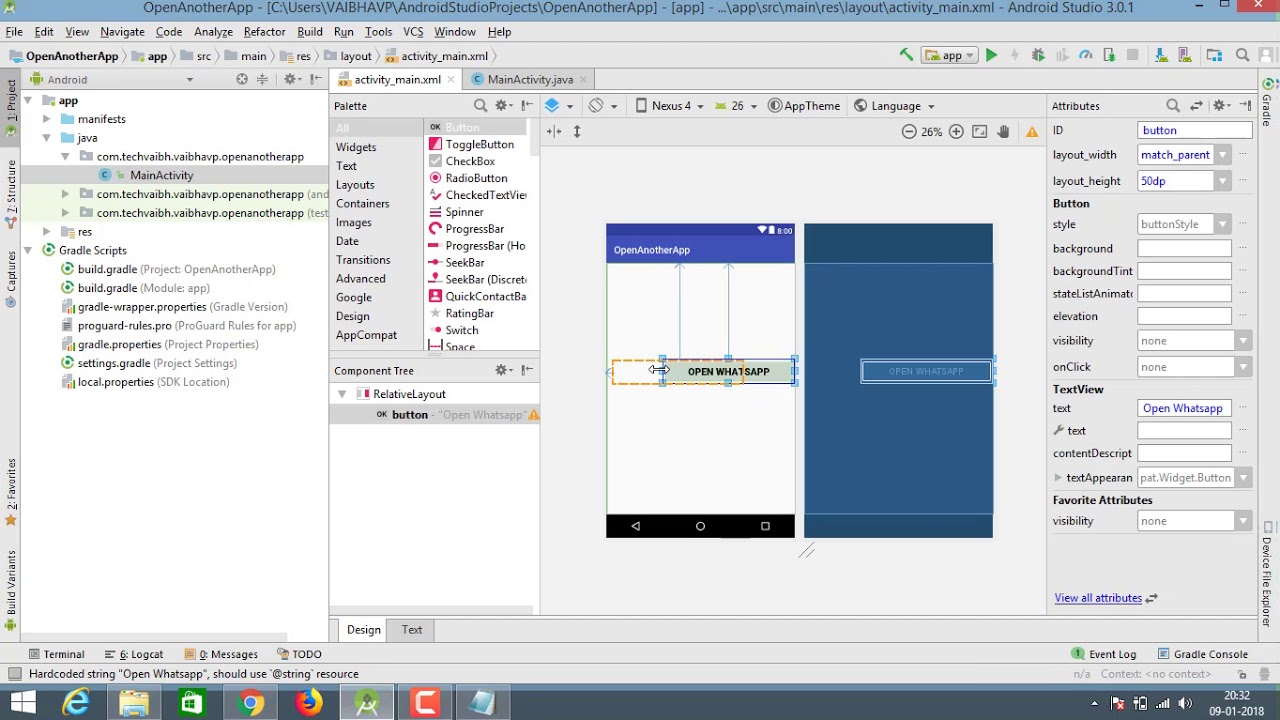Select Widgets category in Palette
1280x720 pixels.
tap(356, 147)
